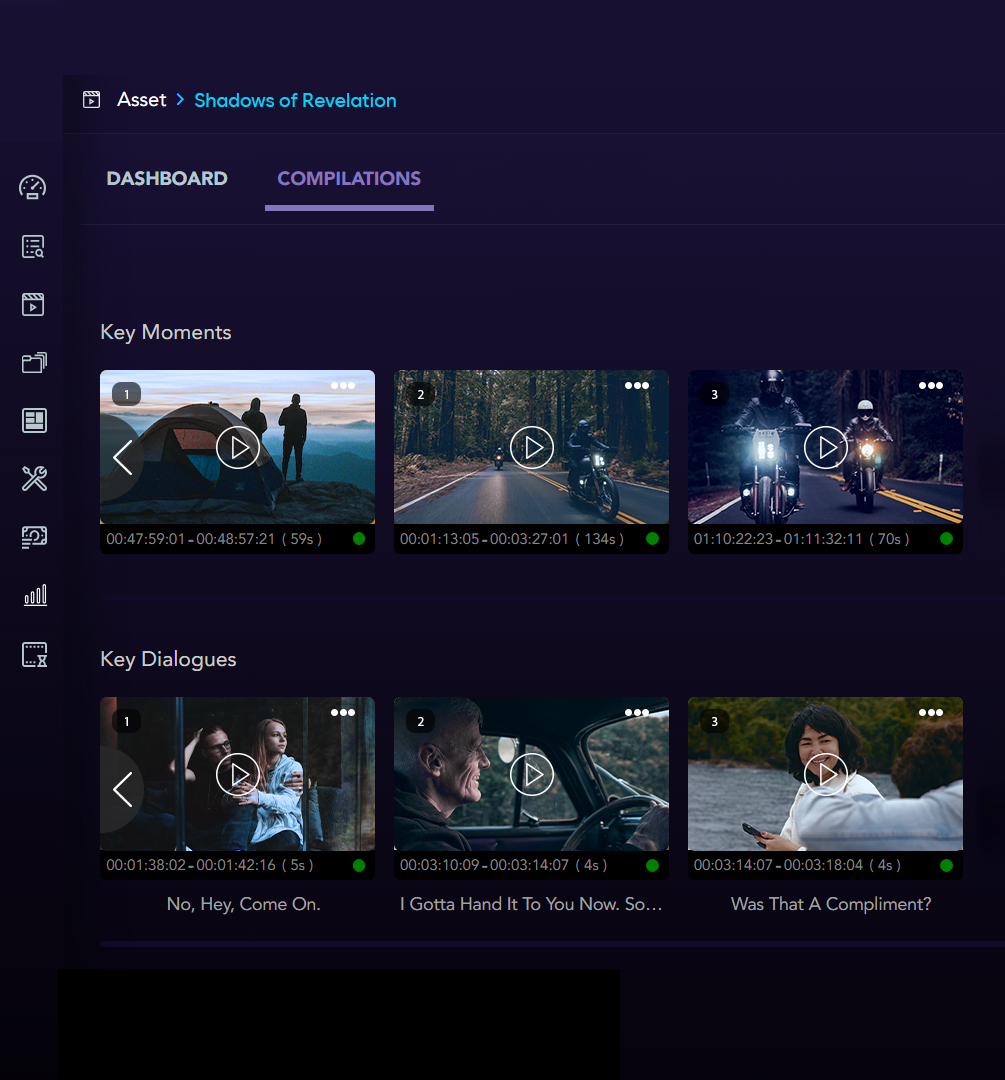
Task: Play the 'I Gotta Hand It To You' clip
Action: (532, 775)
